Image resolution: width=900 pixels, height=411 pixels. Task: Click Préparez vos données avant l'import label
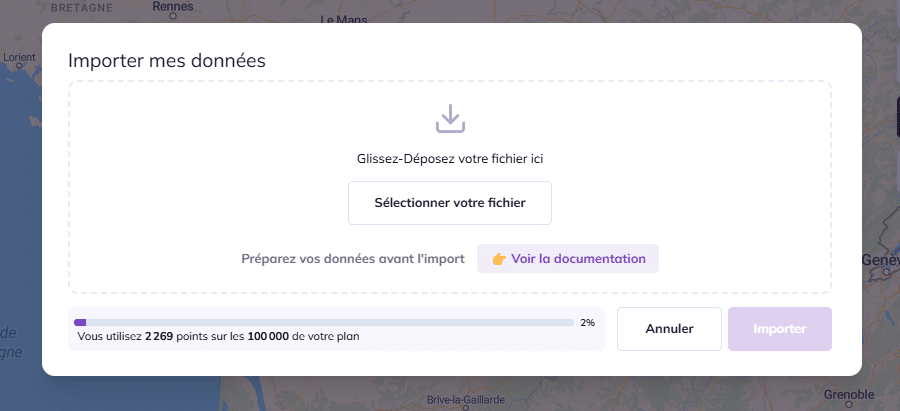[x=353, y=259]
